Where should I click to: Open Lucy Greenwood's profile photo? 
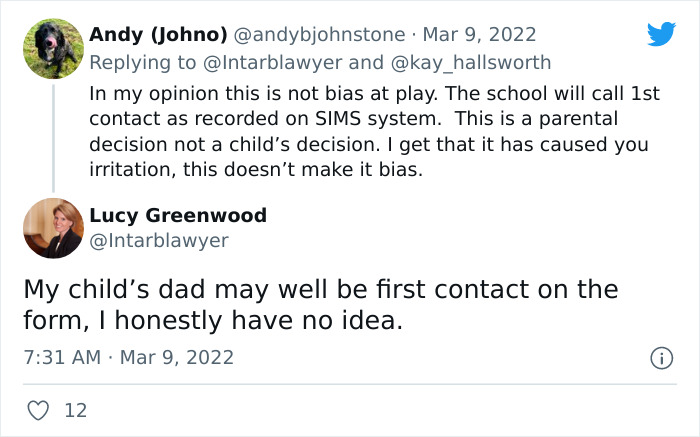(x=53, y=228)
